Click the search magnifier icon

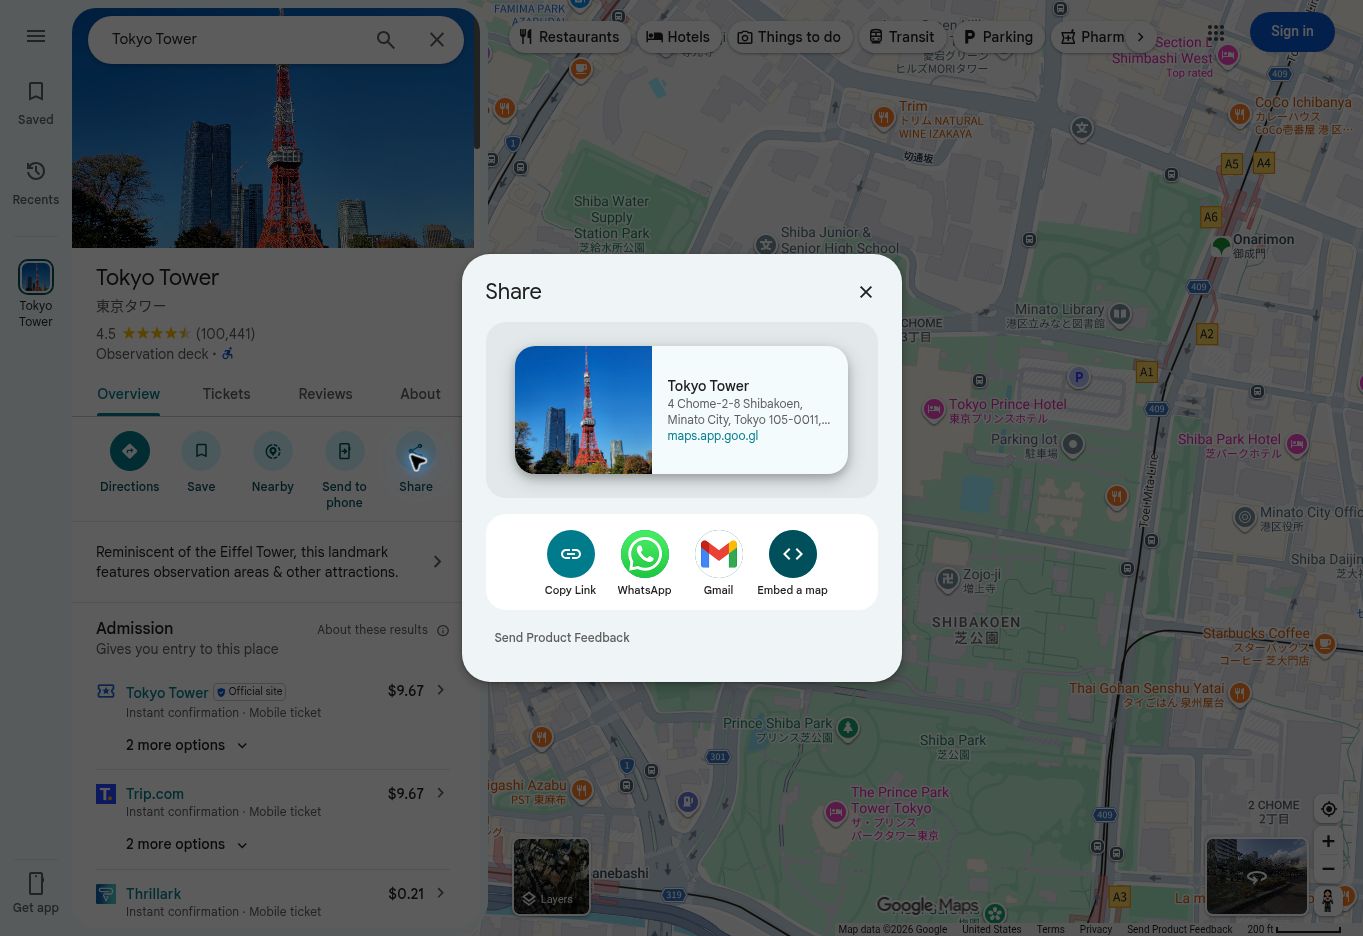coord(386,39)
